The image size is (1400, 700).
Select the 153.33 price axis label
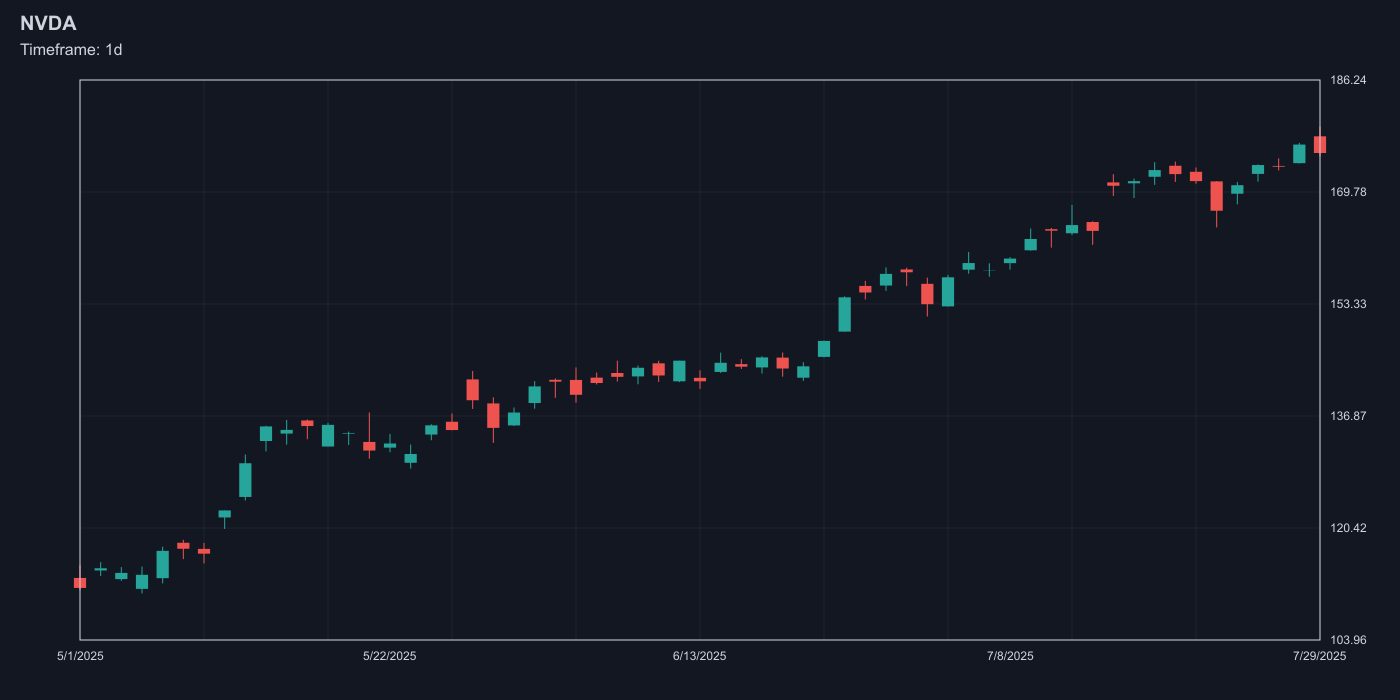tap(1348, 304)
